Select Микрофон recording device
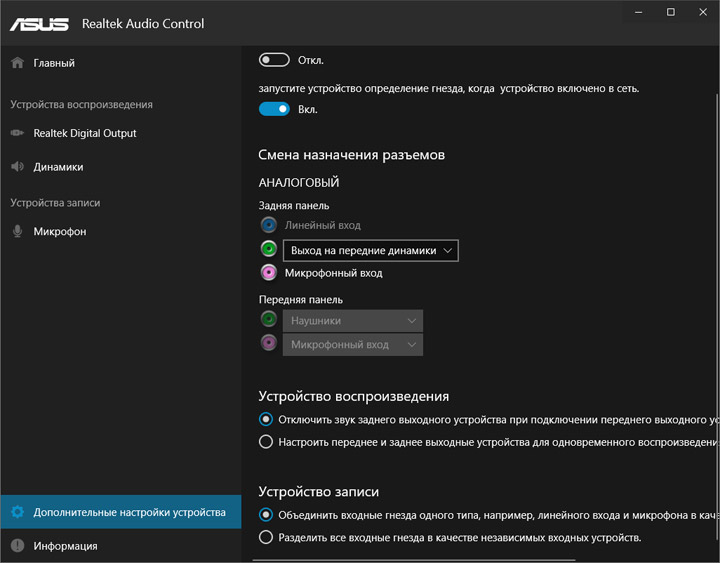720x563 pixels. tap(59, 232)
